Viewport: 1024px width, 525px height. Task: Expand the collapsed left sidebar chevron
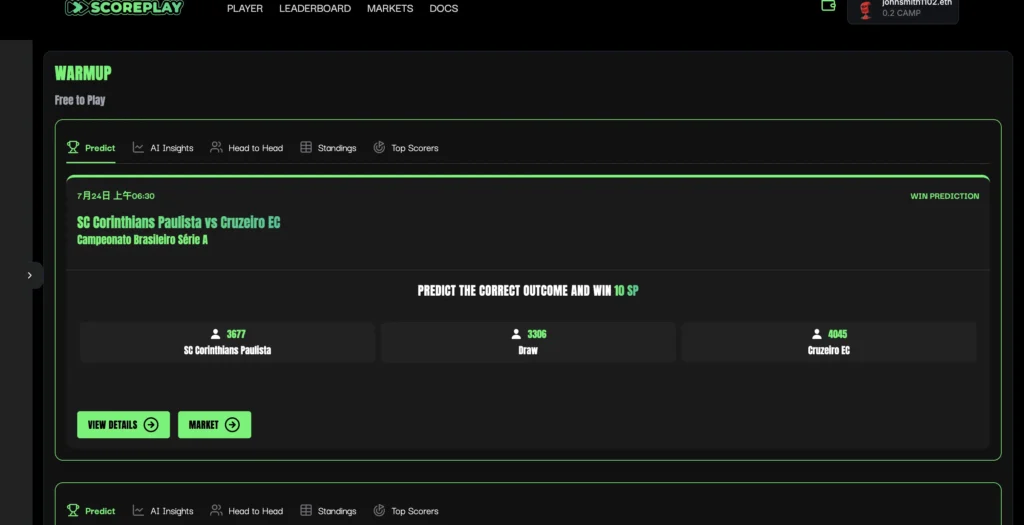pos(29,275)
